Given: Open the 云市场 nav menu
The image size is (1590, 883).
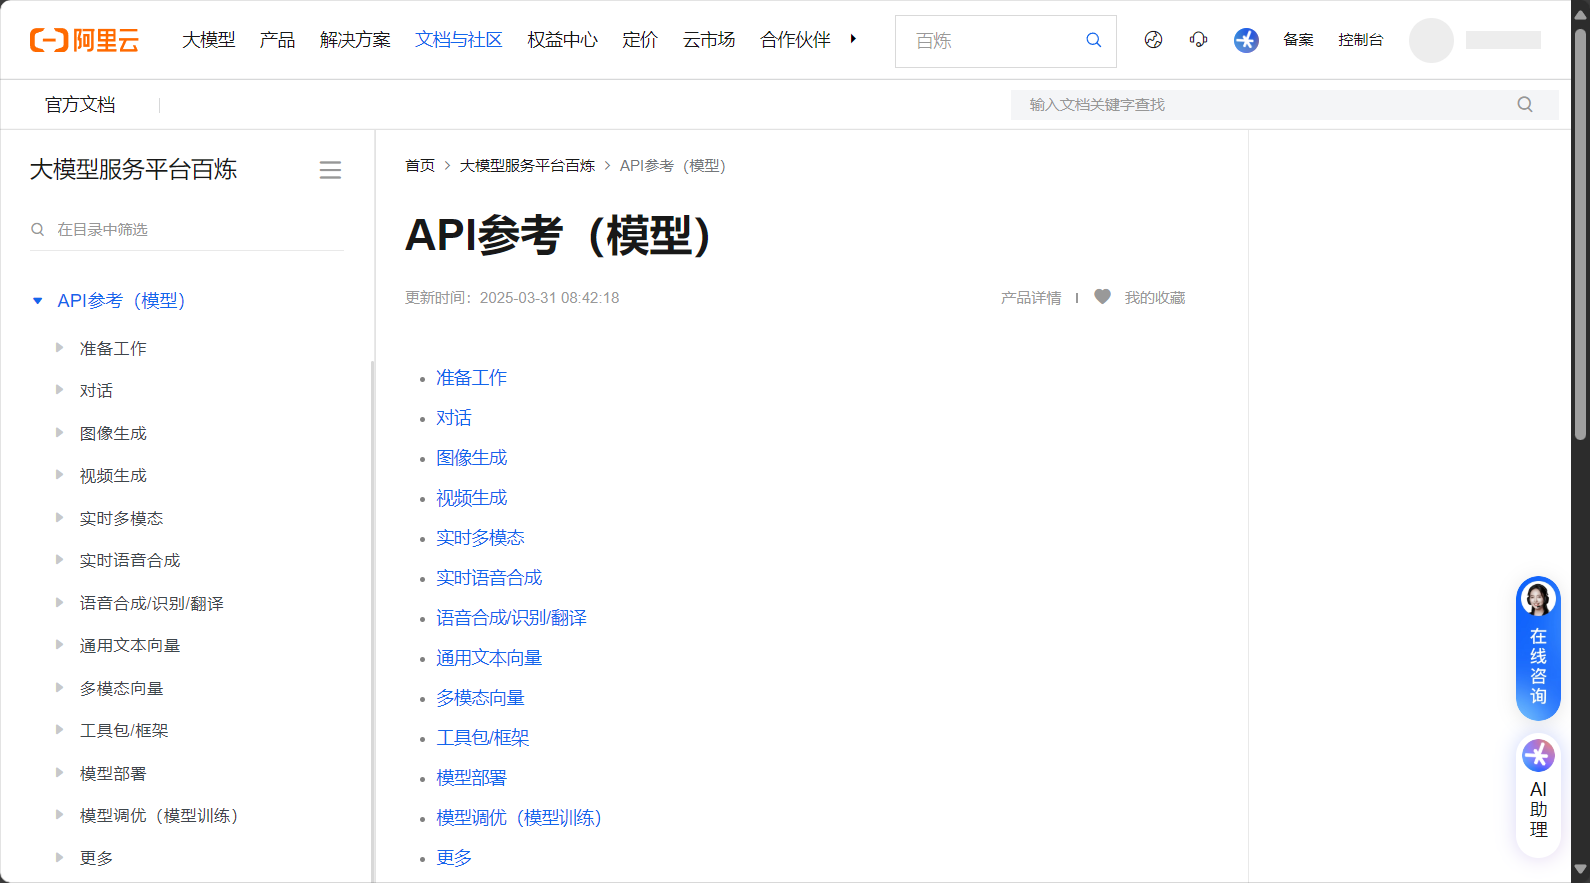Looking at the screenshot, I should [709, 40].
